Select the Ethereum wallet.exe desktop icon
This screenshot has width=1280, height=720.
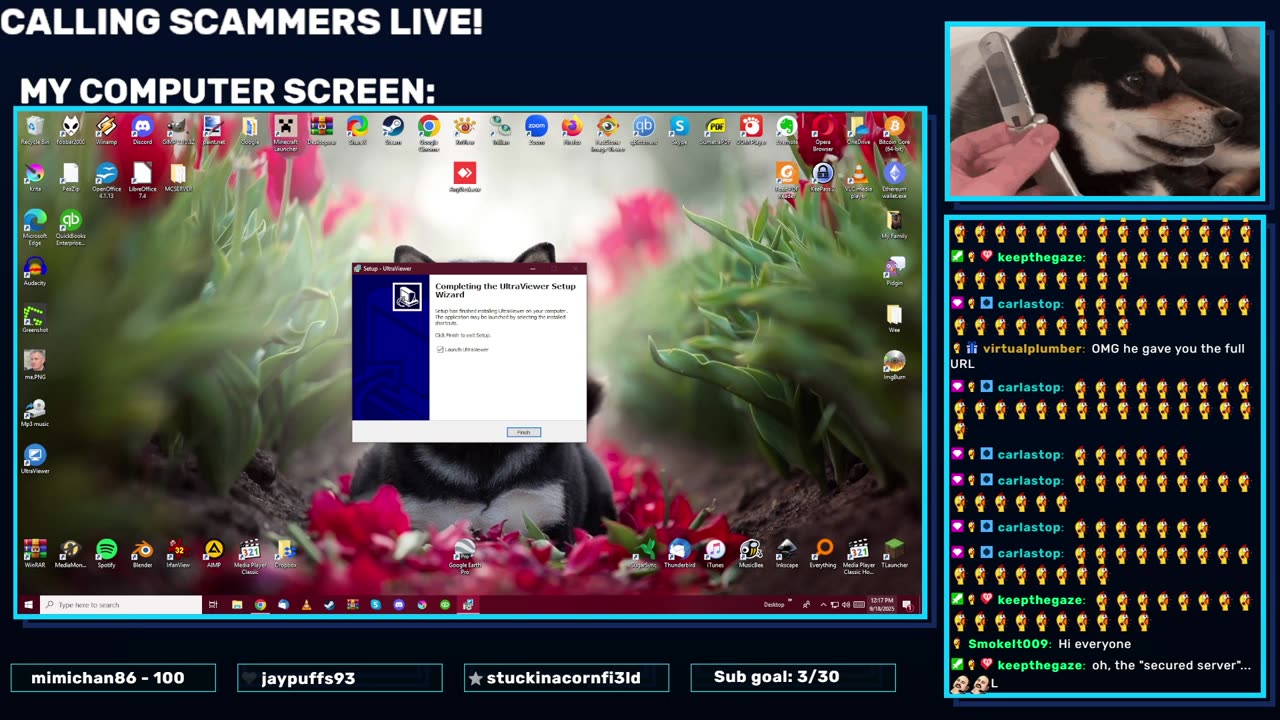[x=894, y=181]
